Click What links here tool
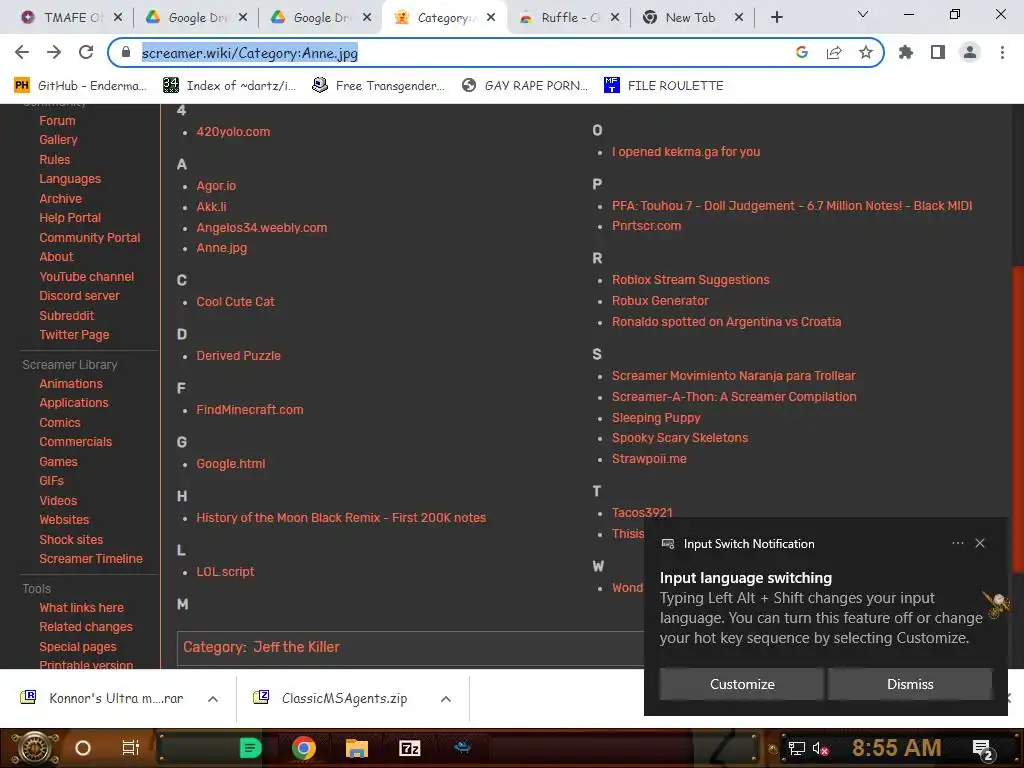Image resolution: width=1024 pixels, height=768 pixels. click(x=81, y=607)
